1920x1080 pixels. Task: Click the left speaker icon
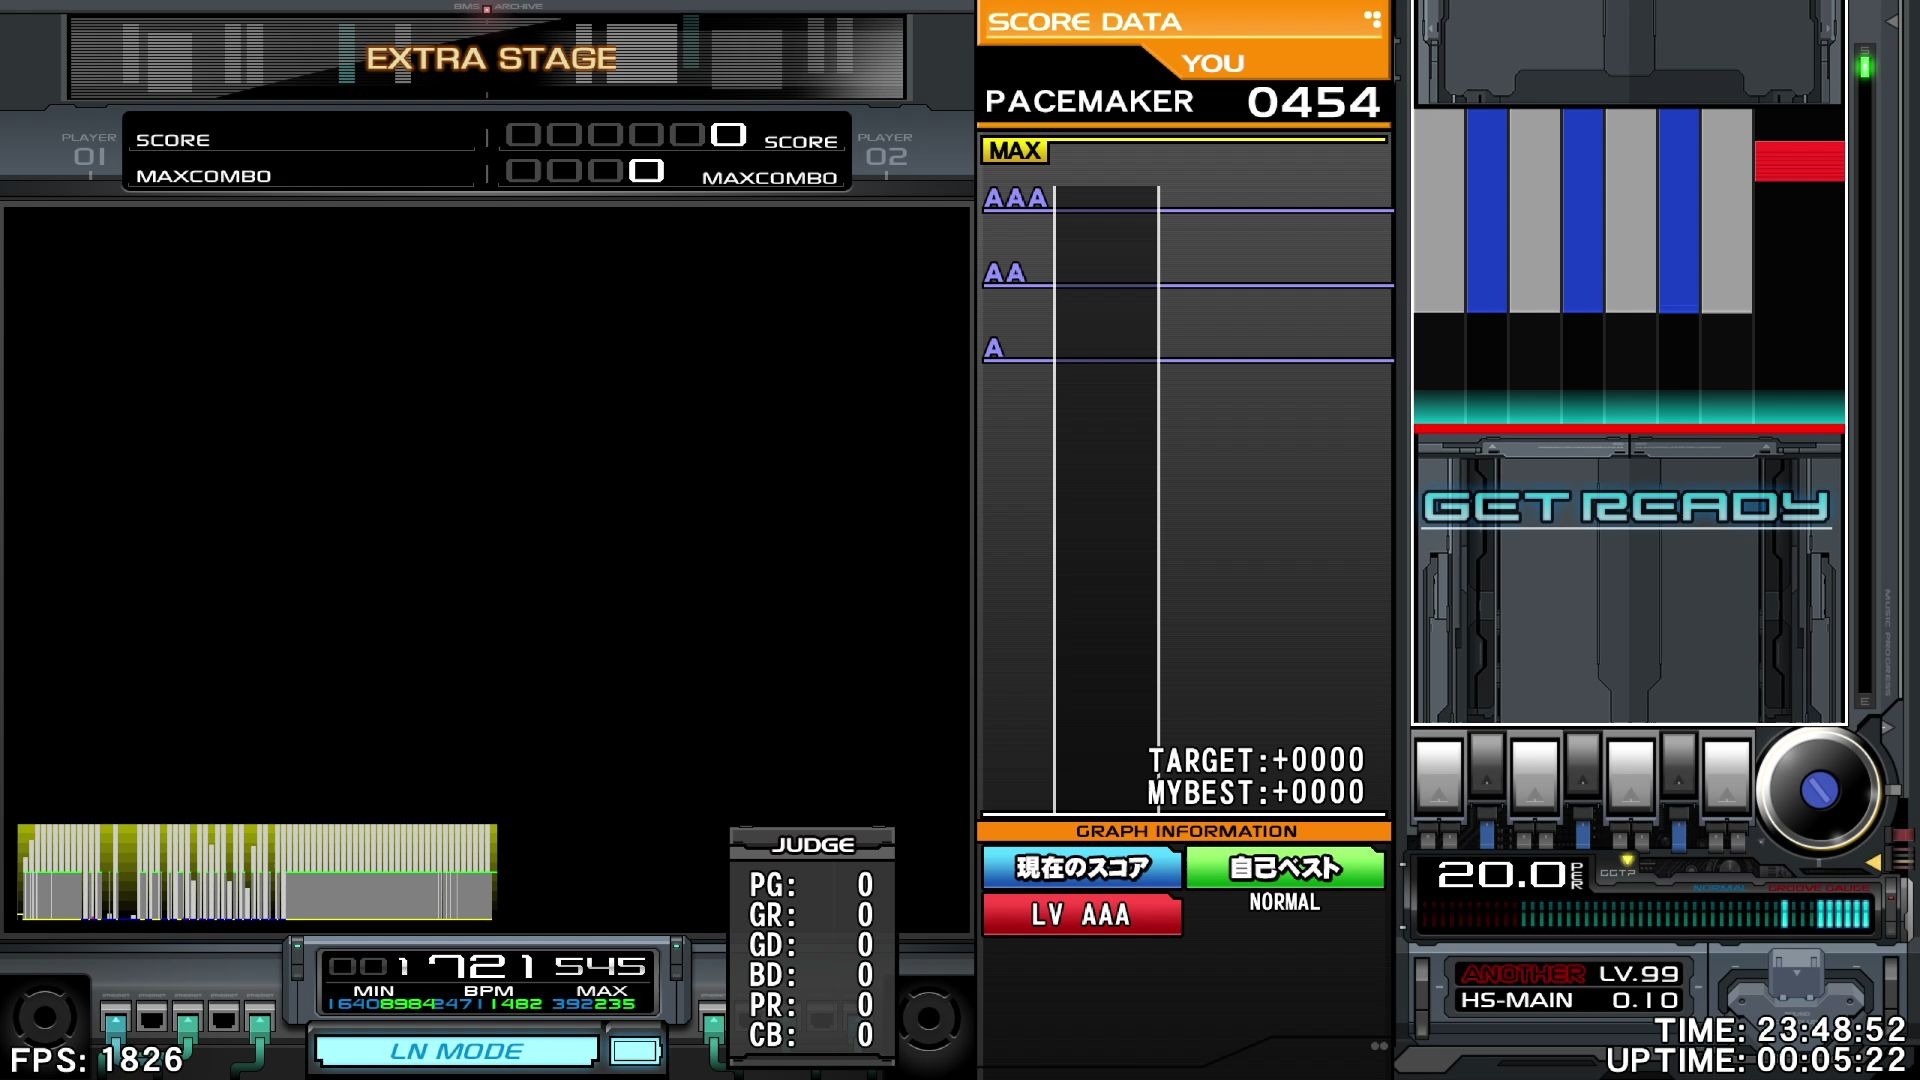click(43, 1018)
